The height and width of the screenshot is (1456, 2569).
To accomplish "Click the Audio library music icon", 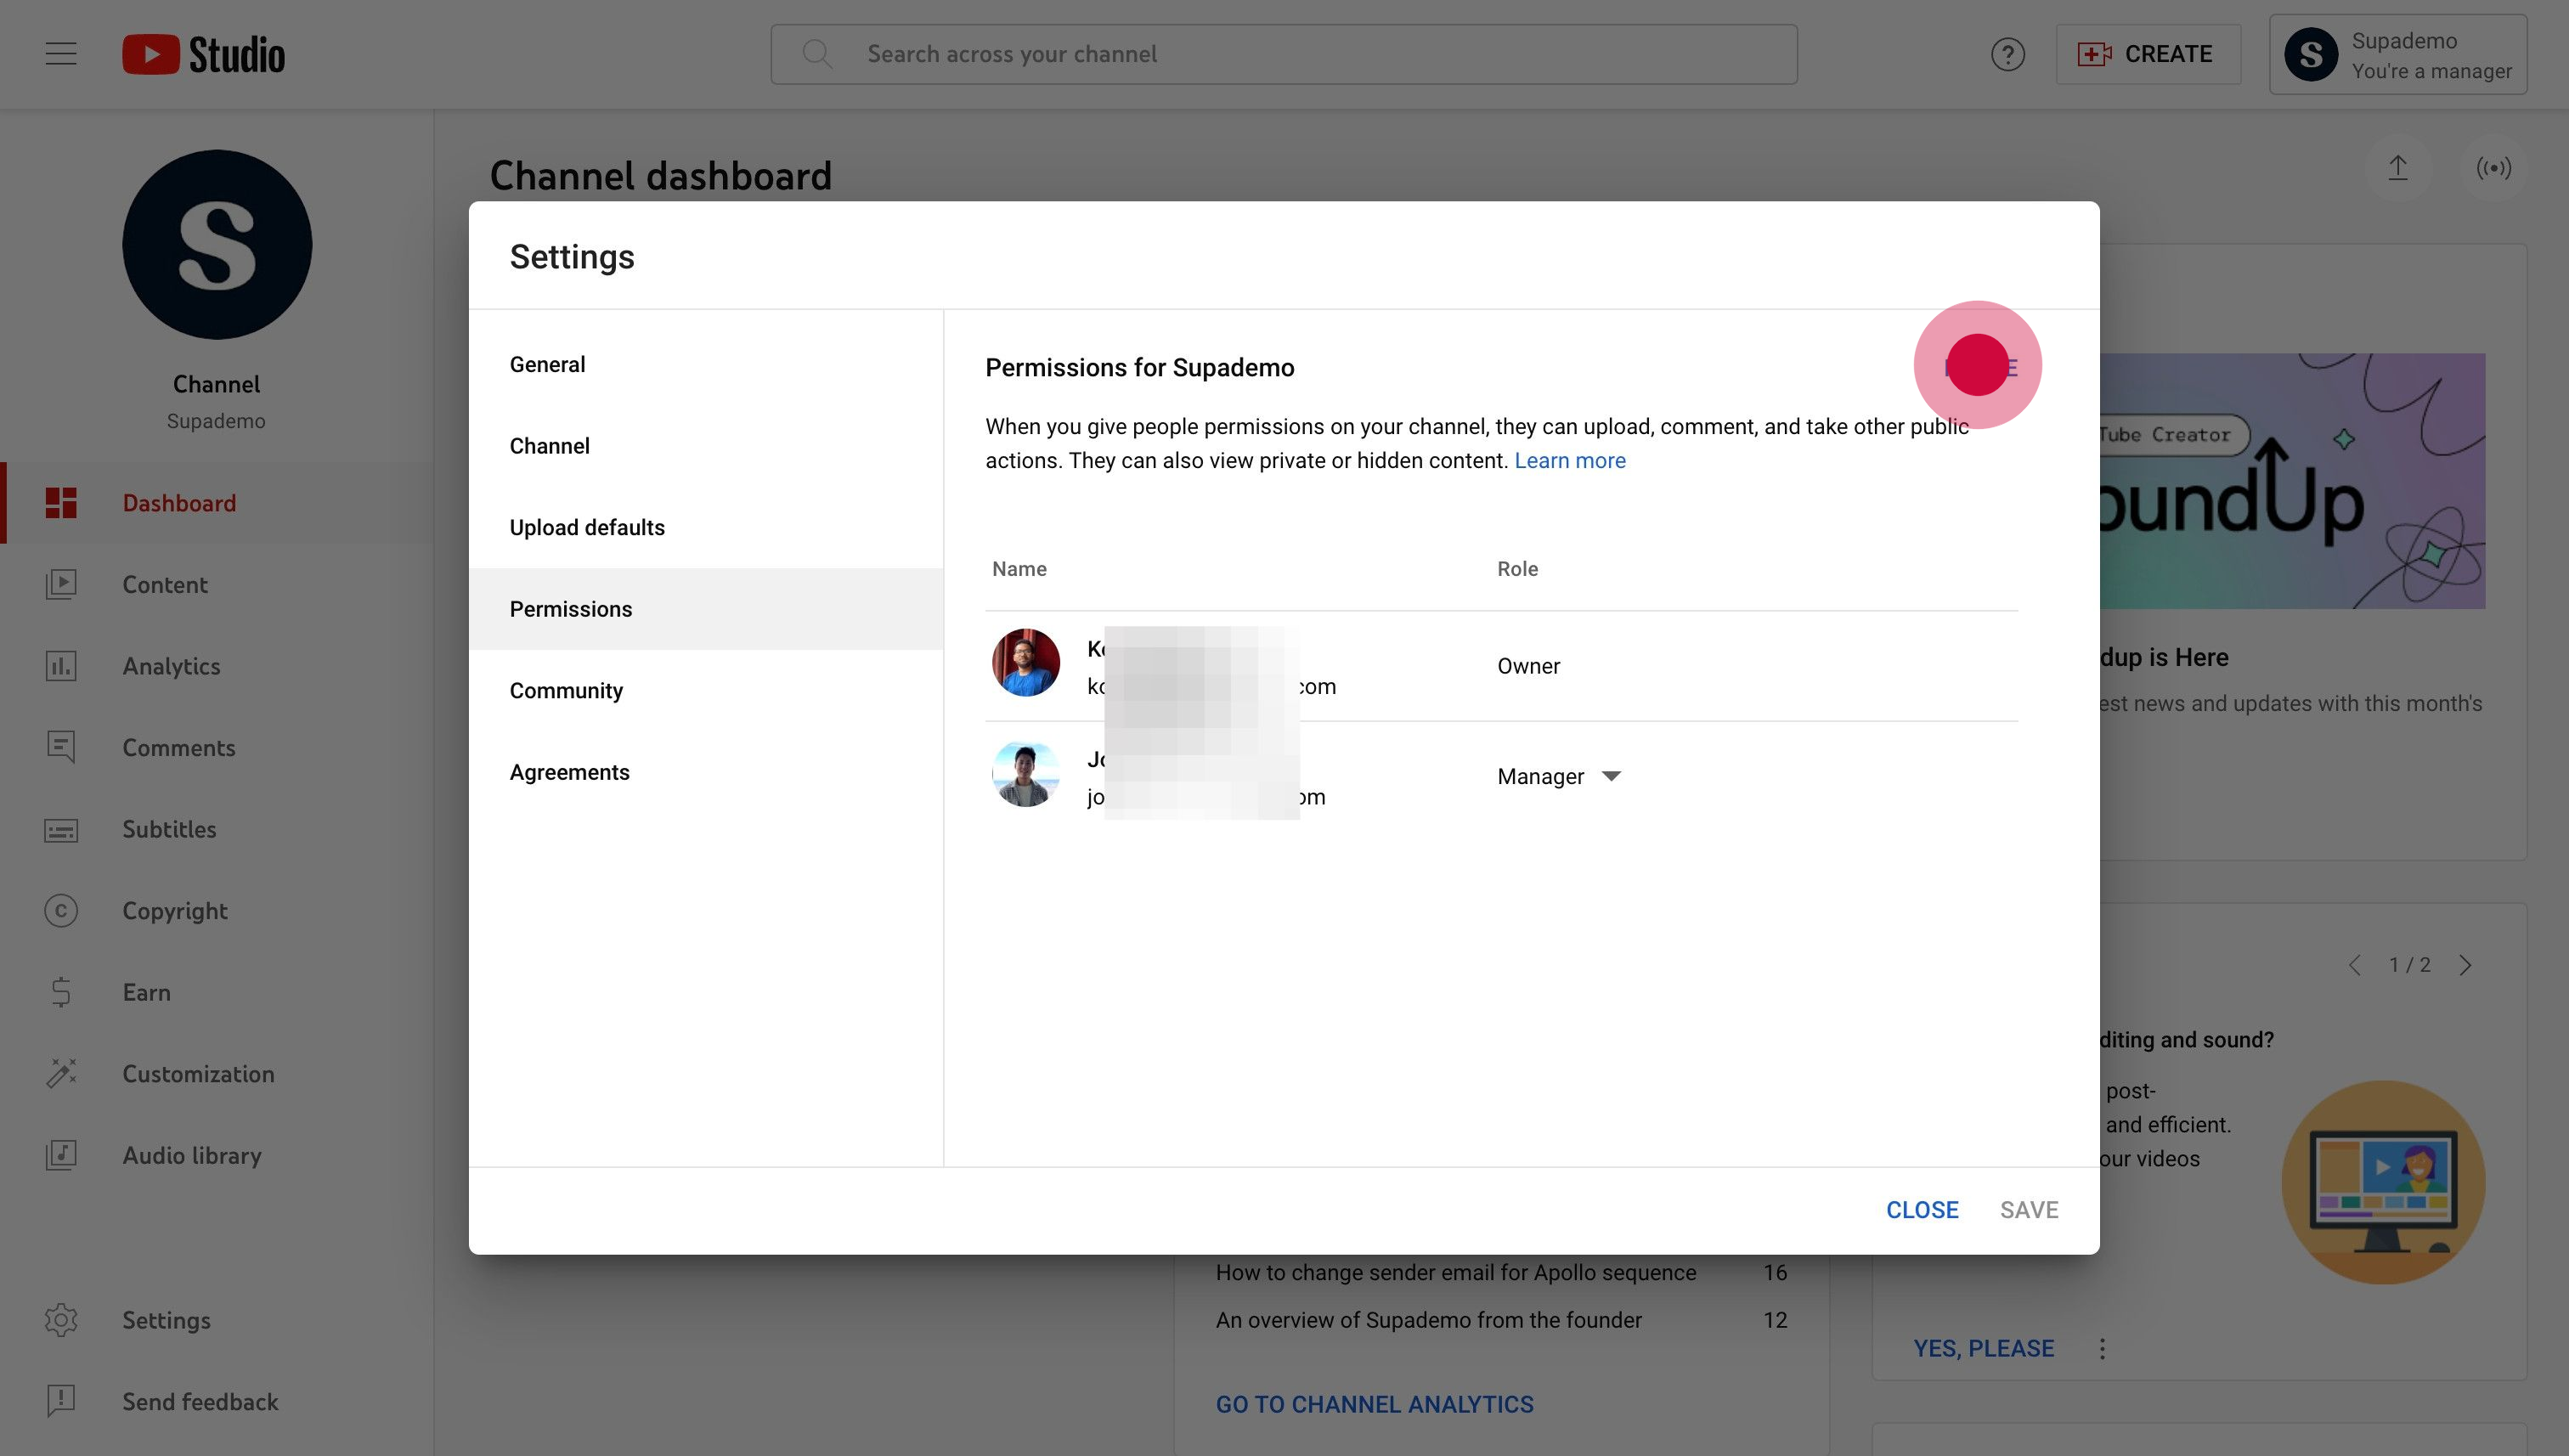I will pos(61,1155).
